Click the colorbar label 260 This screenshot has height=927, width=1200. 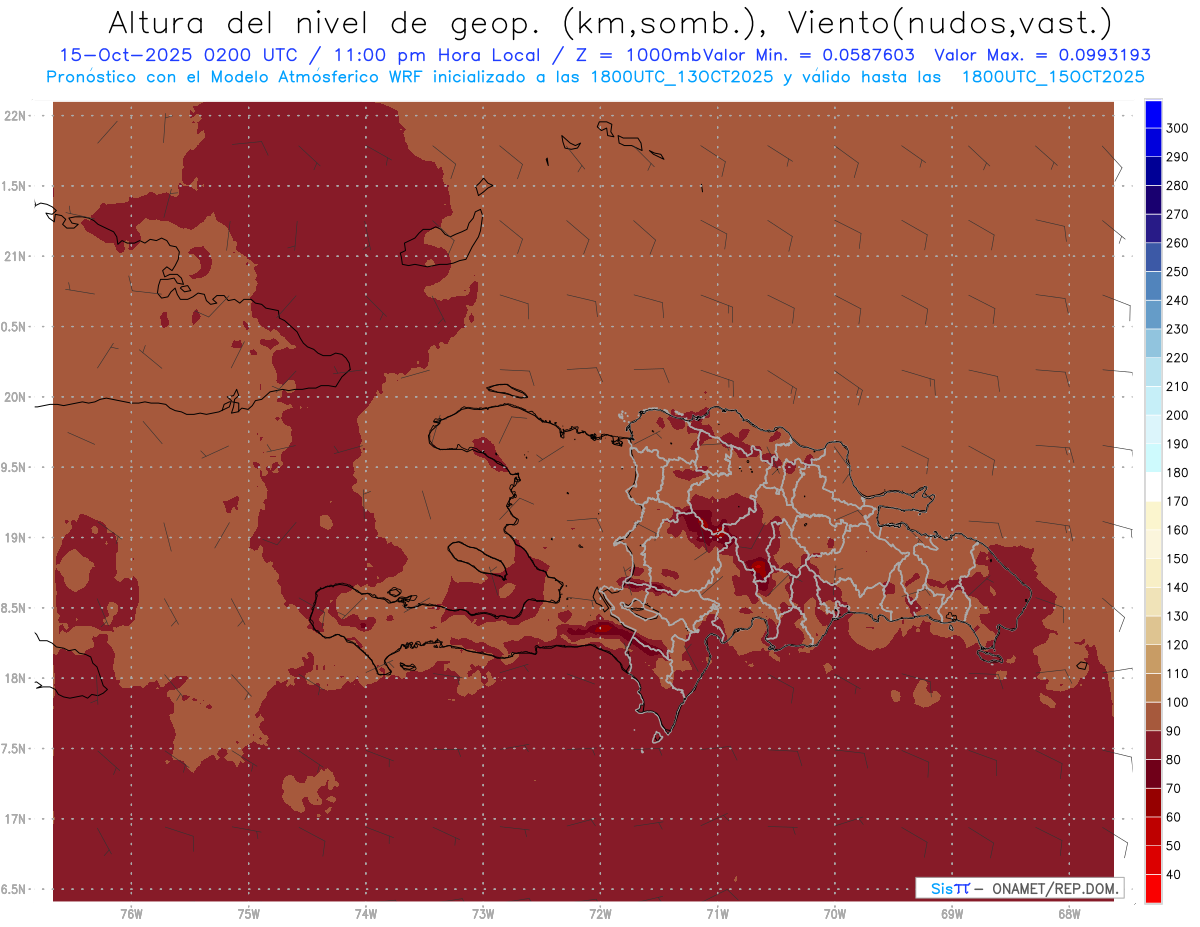pyautogui.click(x=1176, y=243)
